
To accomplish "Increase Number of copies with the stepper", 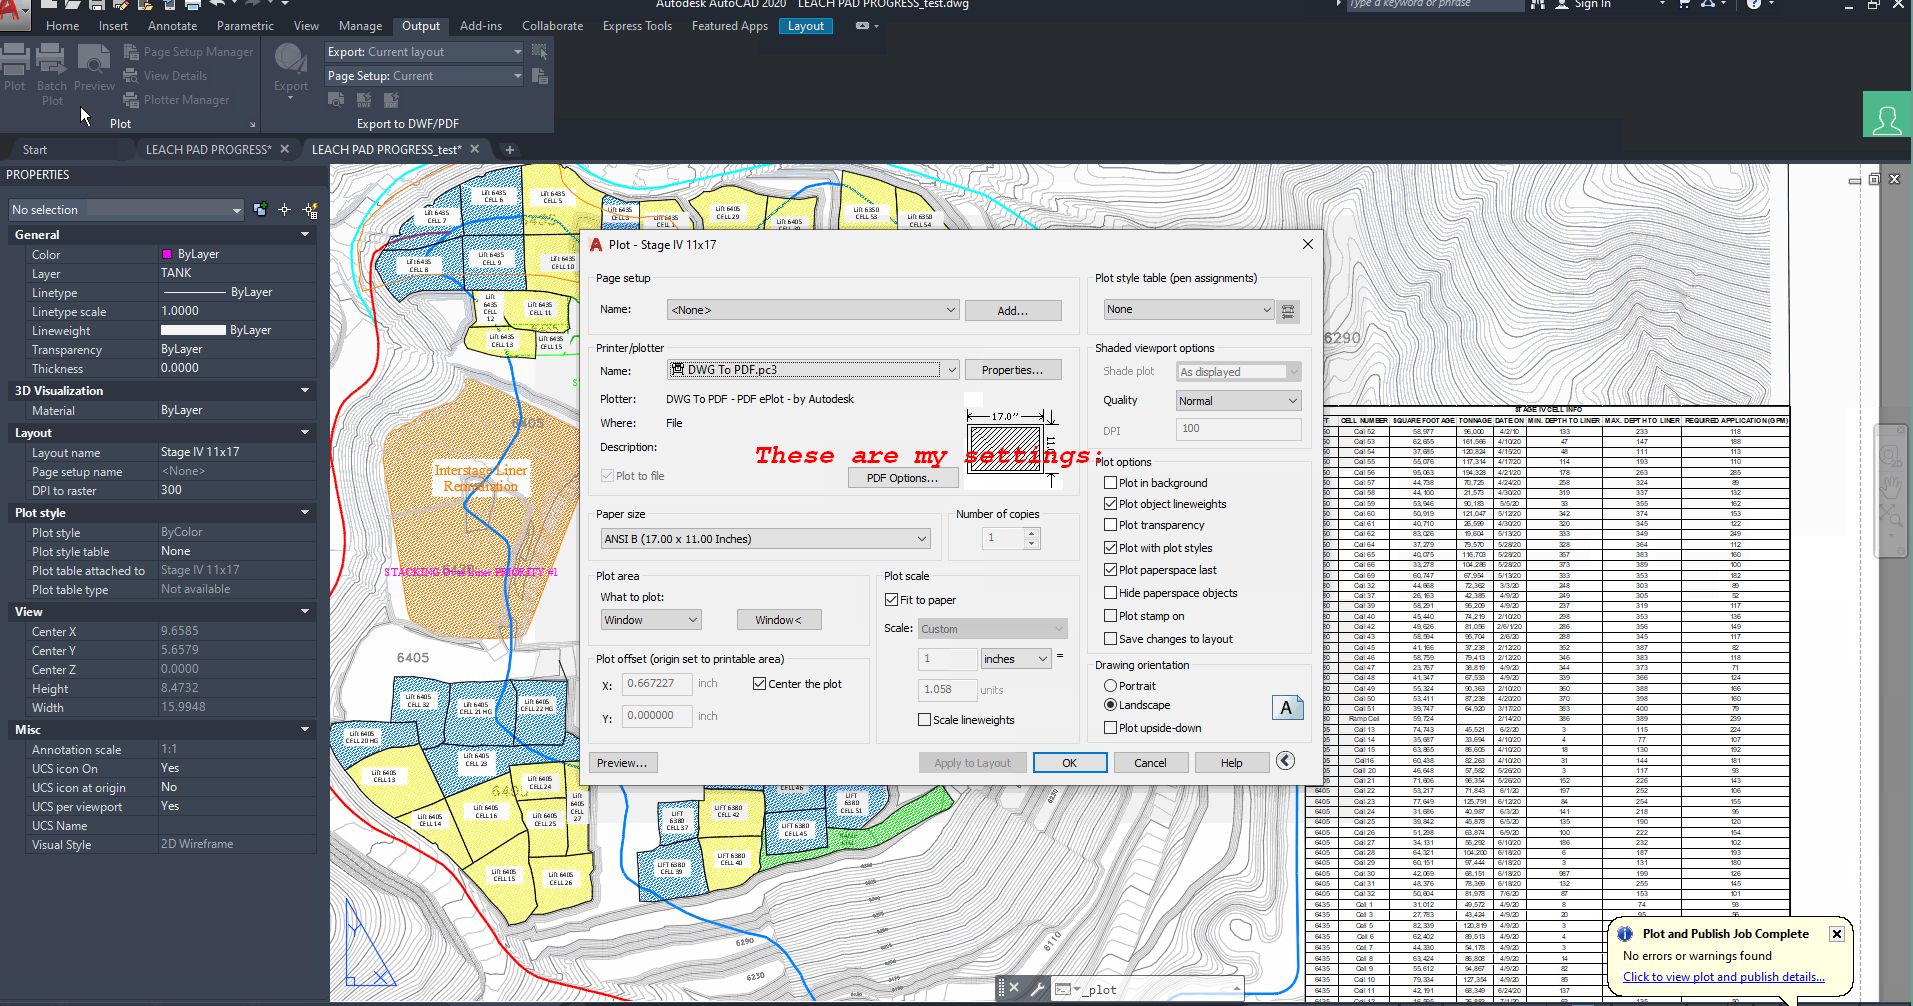I will (1031, 532).
